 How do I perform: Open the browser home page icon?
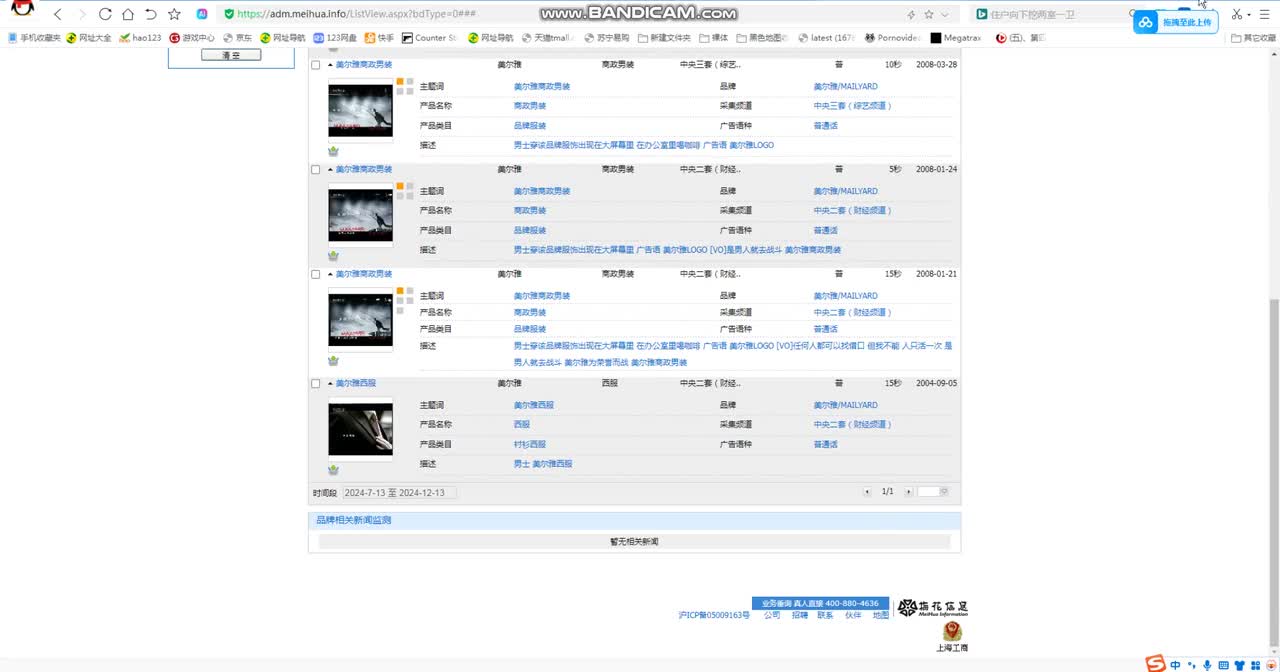pyautogui.click(x=128, y=14)
